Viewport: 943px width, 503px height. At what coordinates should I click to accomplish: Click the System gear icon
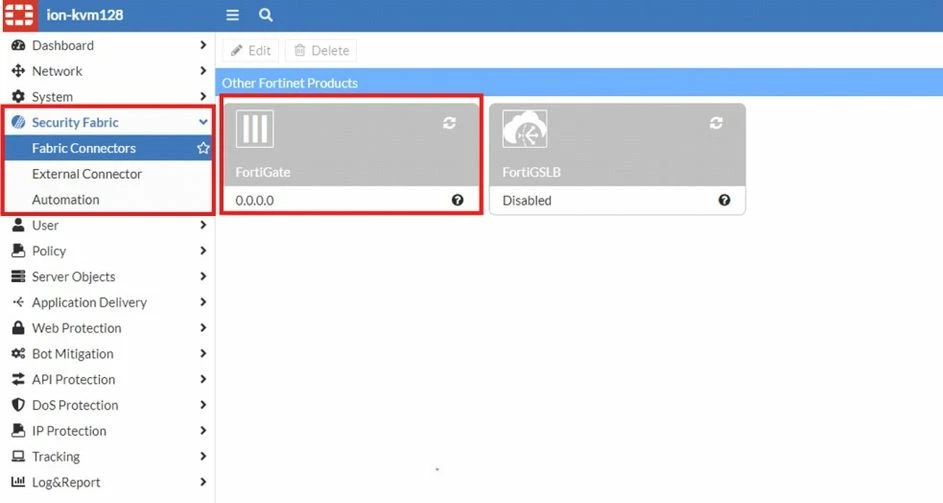[19, 96]
